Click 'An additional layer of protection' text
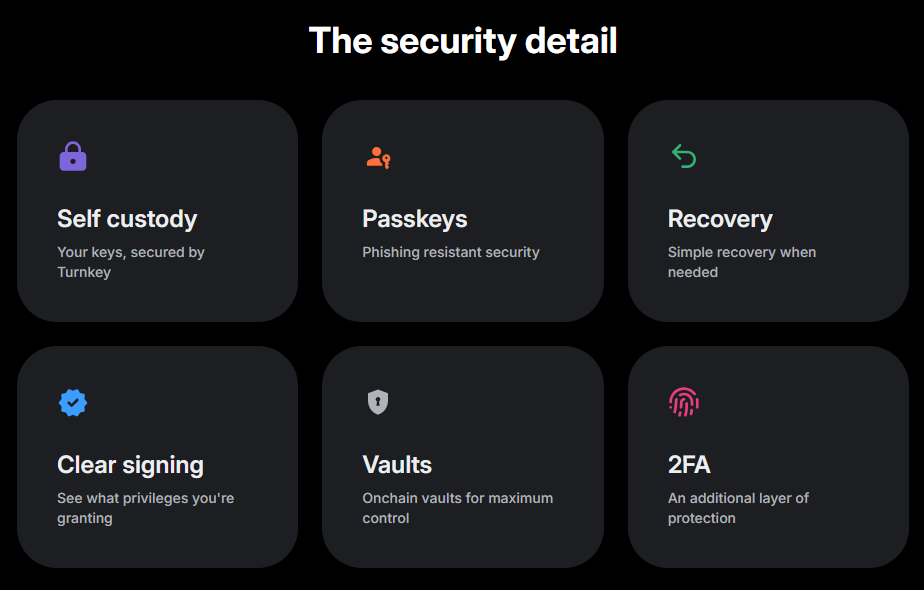 coord(739,508)
